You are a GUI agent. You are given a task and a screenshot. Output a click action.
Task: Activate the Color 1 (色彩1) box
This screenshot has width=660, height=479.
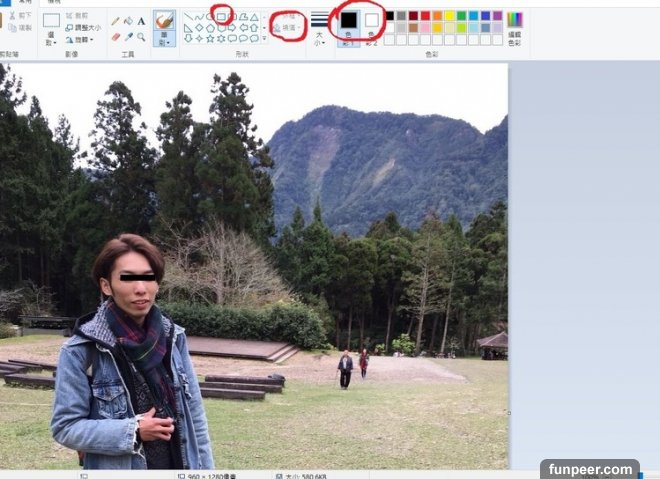[348, 25]
